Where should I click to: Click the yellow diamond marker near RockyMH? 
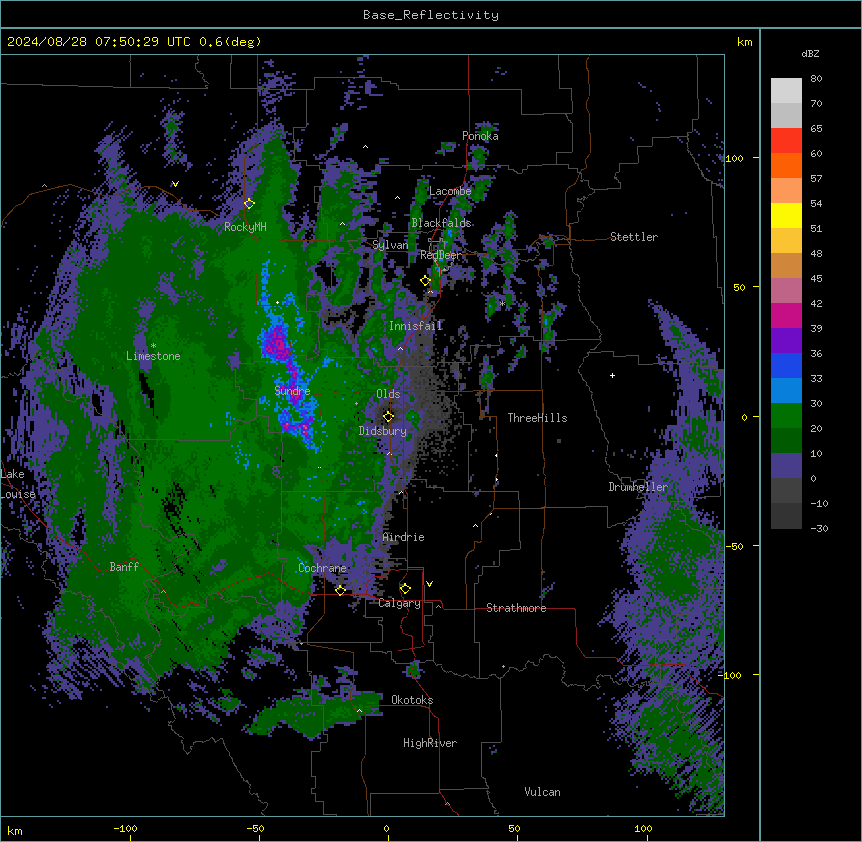(x=249, y=204)
